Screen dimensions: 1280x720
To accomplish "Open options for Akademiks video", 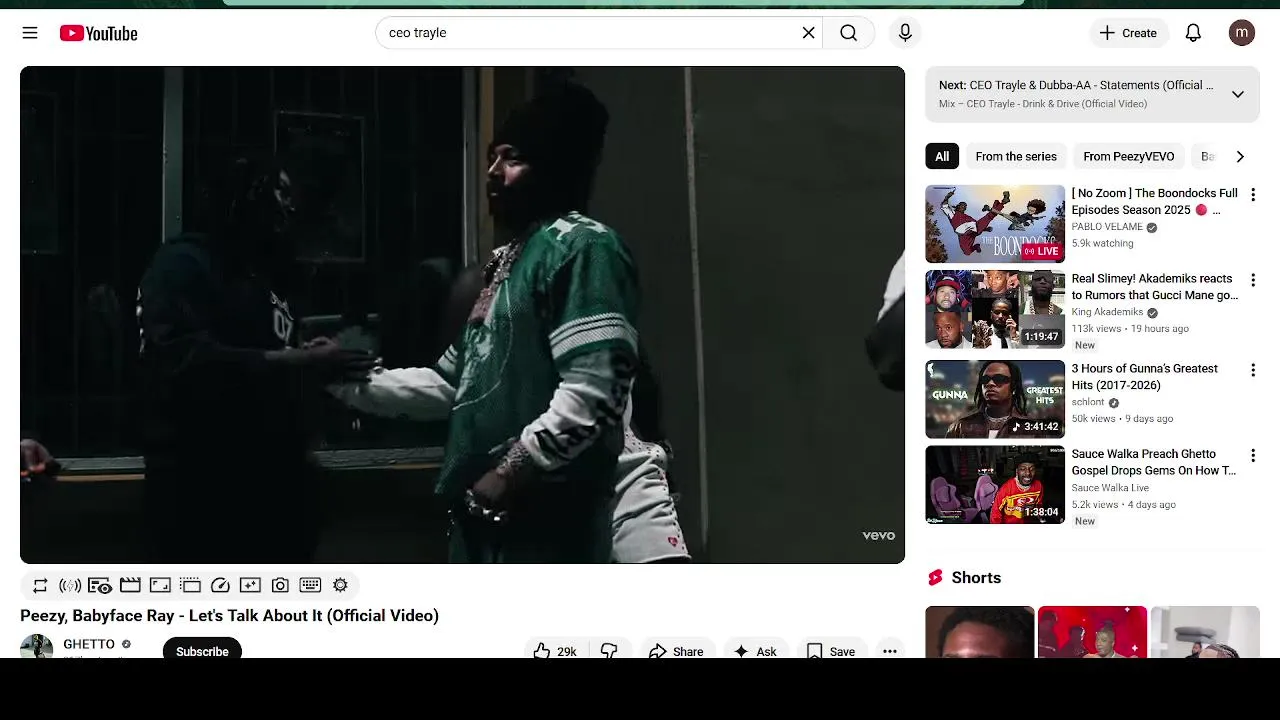I will click(1253, 280).
